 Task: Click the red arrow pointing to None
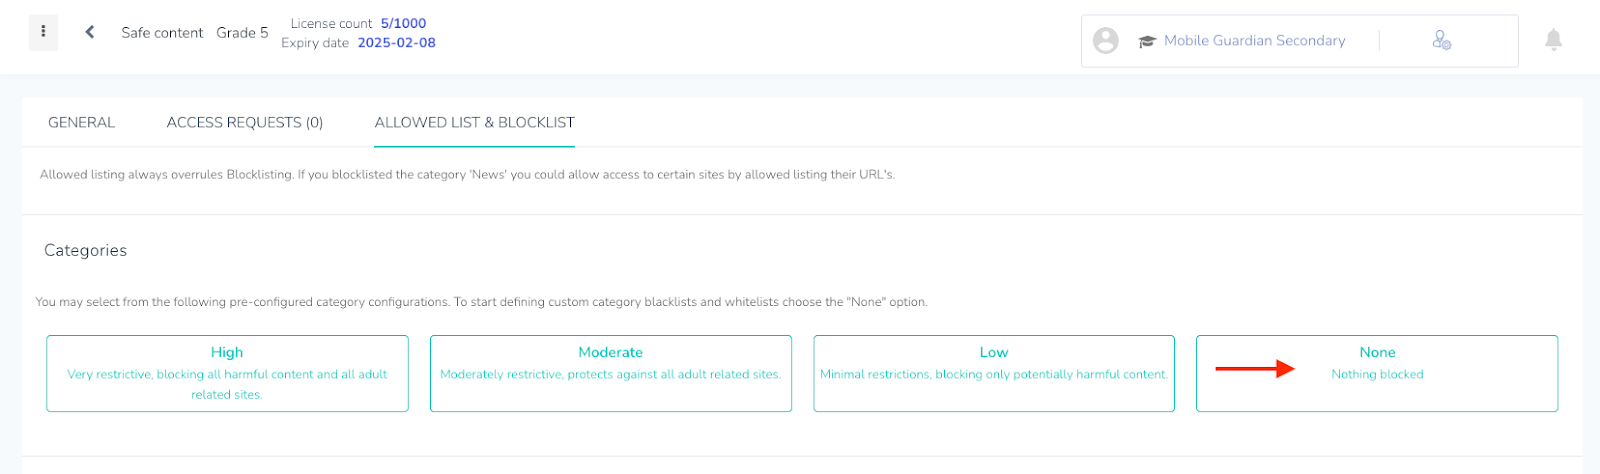(1255, 369)
